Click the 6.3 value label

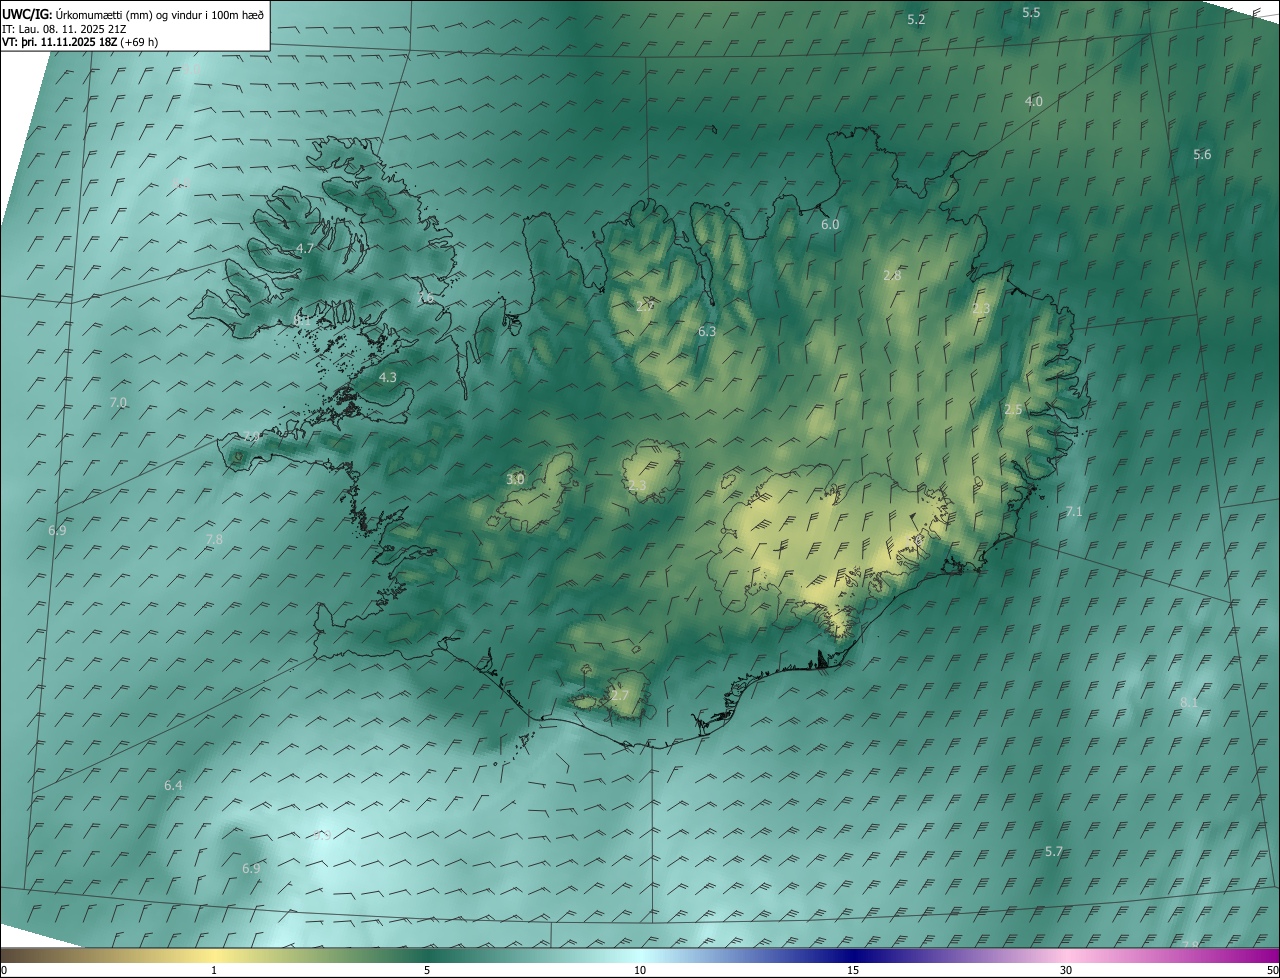(x=707, y=331)
